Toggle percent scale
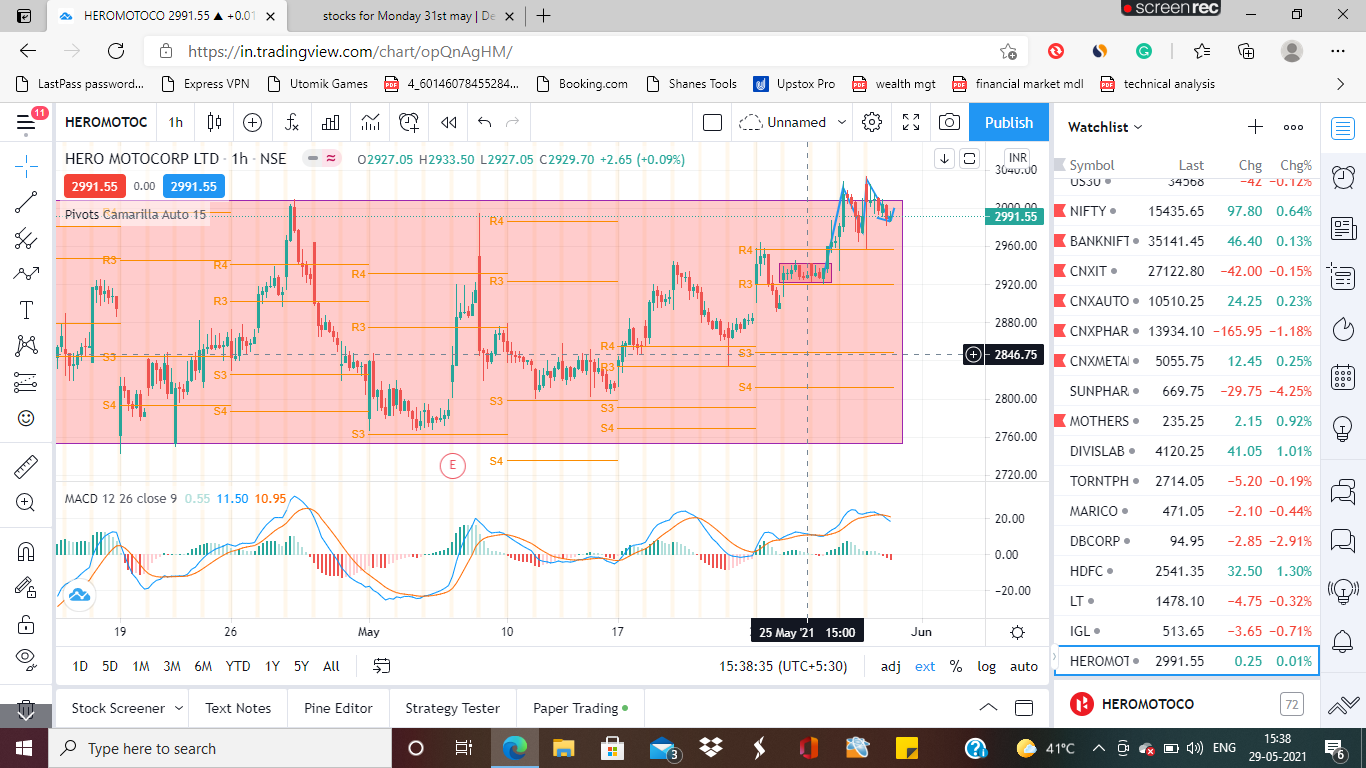The image size is (1366, 768). point(956,666)
